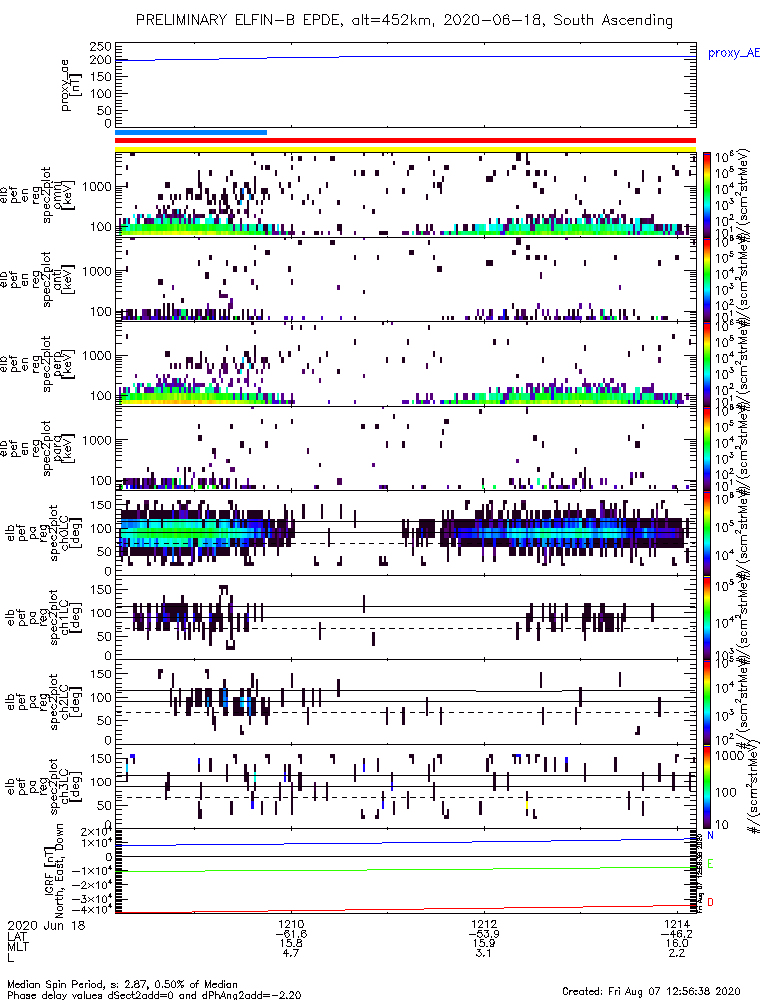775x1000 pixels.
Task: Click the LAT value '-53.9'
Action: pos(484,934)
